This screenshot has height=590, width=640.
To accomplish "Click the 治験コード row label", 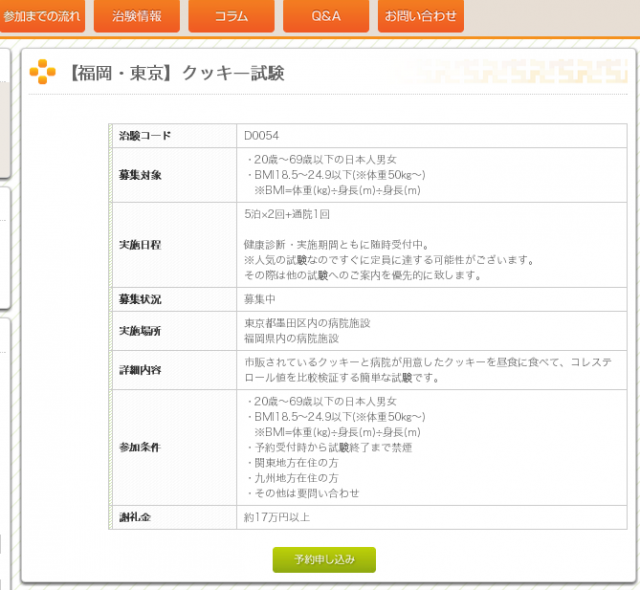I will 145,135.
